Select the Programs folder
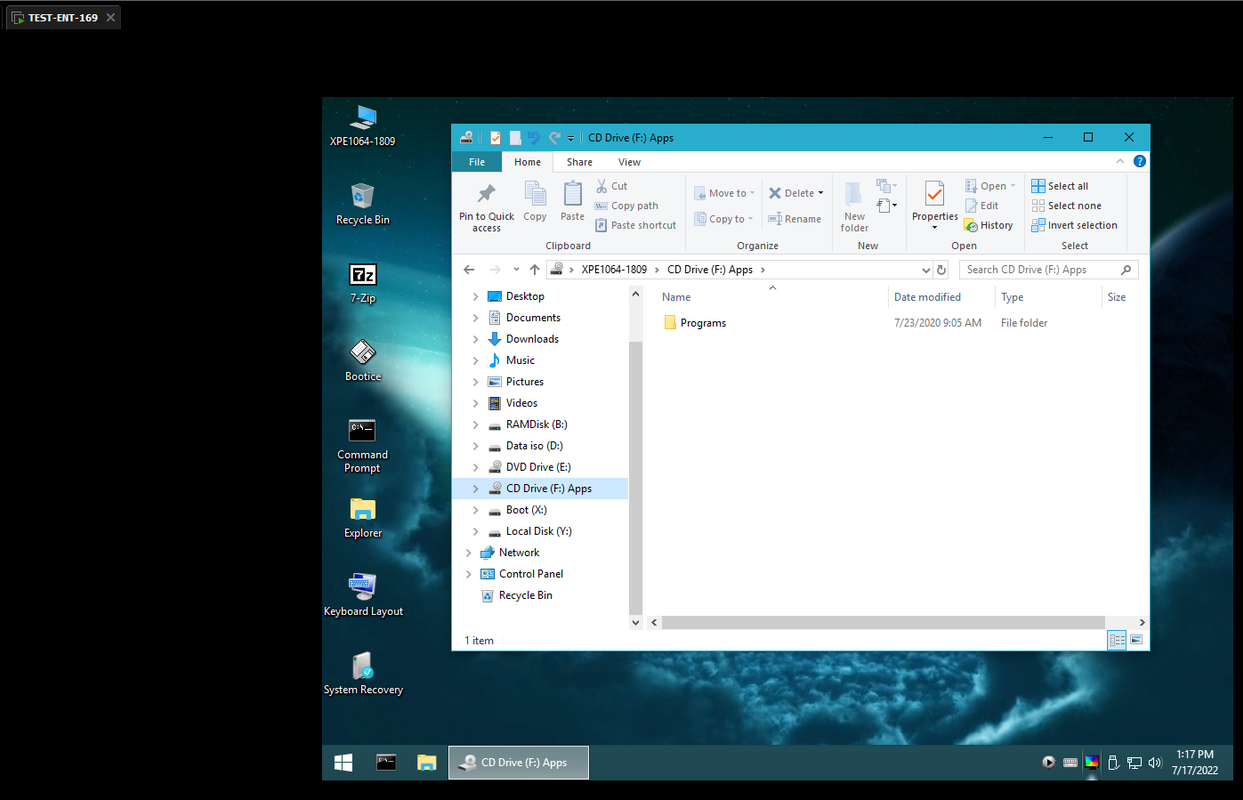This screenshot has width=1243, height=800. [x=694, y=323]
